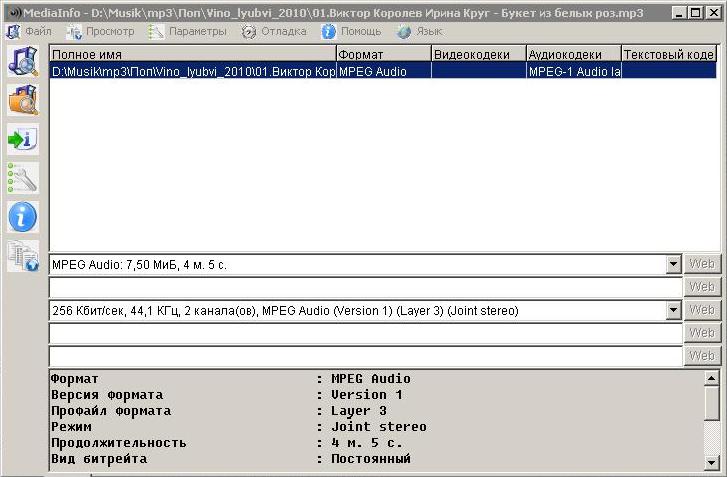Click the Аудиокодеки column header
The image size is (727, 477).
pos(574,54)
